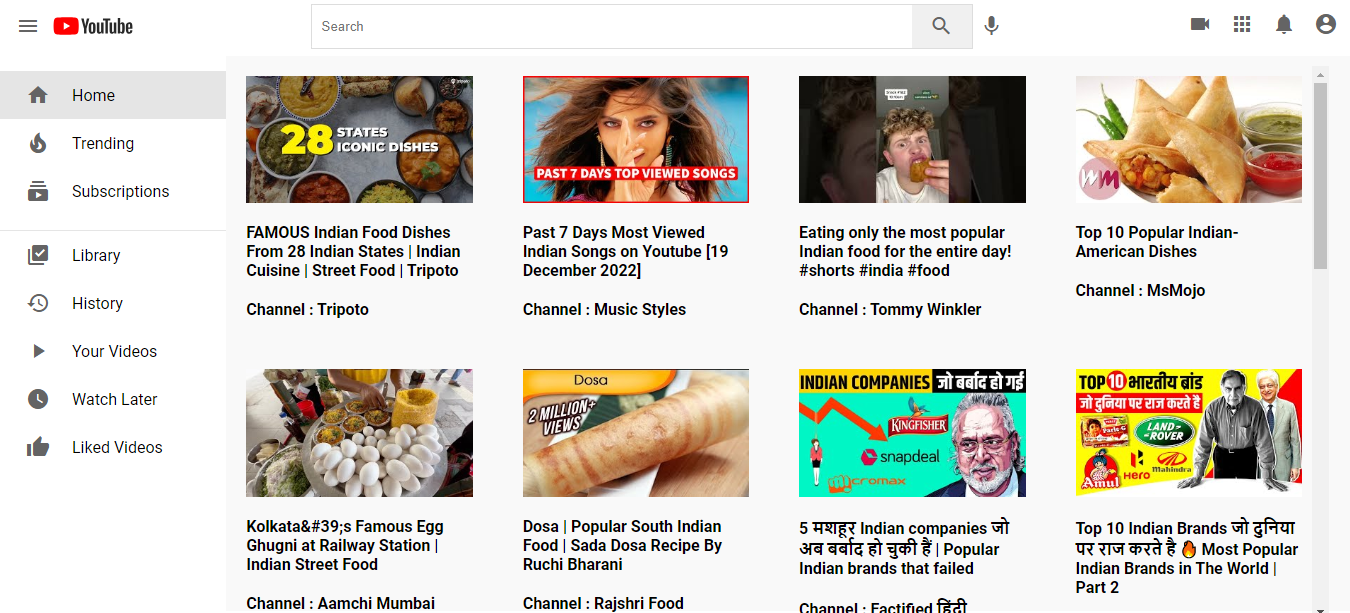
Task: Open title Top 10 Popular Indian-American Dishes
Action: tap(1157, 242)
